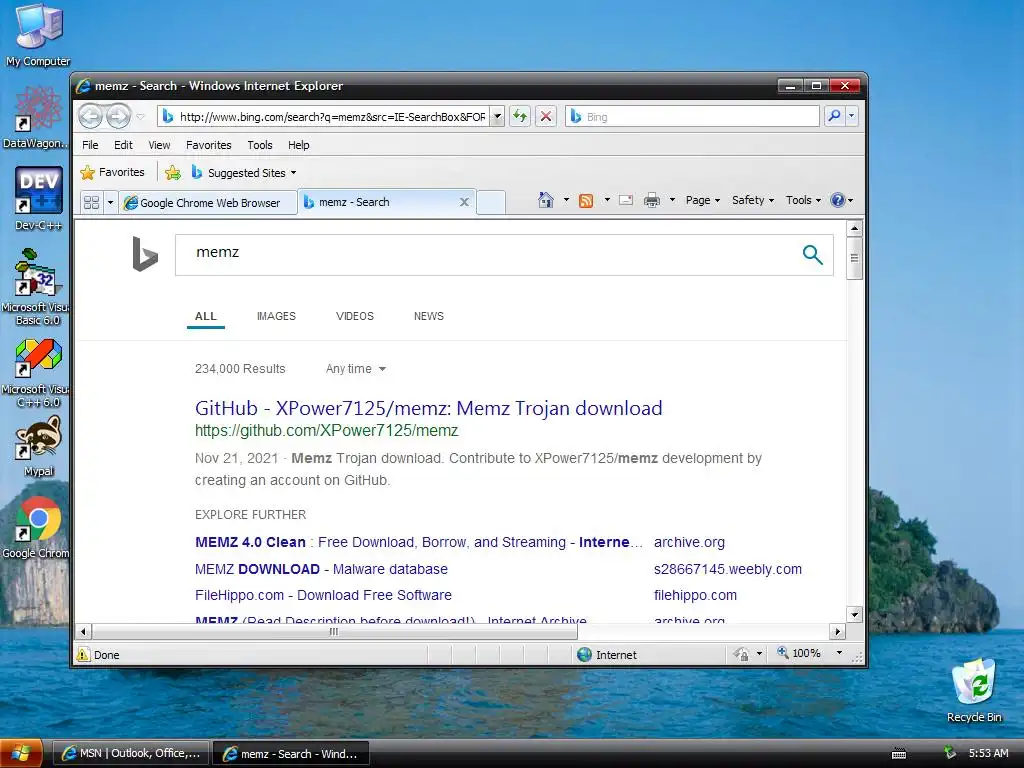This screenshot has width=1024, height=768.
Task: Click the horizontal scrollbar right arrow
Action: (x=838, y=632)
